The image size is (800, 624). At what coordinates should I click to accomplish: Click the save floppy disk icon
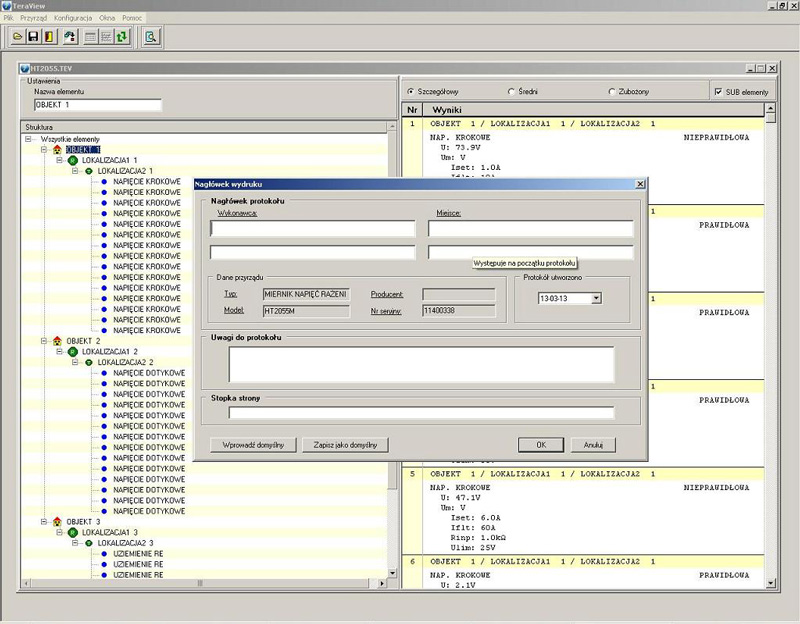click(33, 37)
